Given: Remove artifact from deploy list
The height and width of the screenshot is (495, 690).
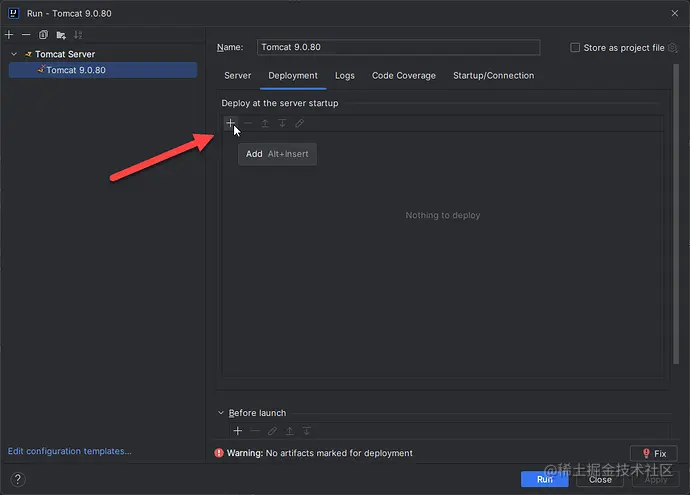Looking at the screenshot, I should pos(248,123).
